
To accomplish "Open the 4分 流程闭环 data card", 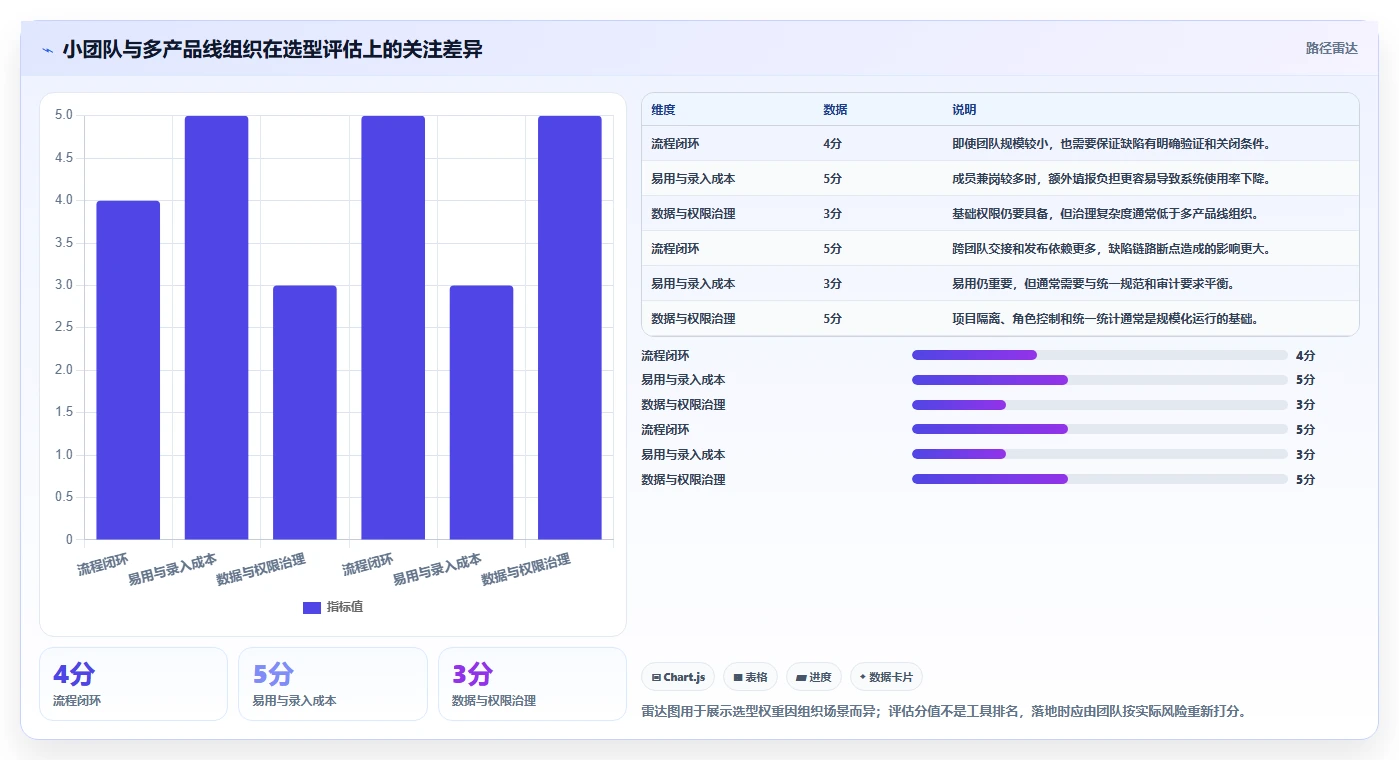I will point(134,684).
